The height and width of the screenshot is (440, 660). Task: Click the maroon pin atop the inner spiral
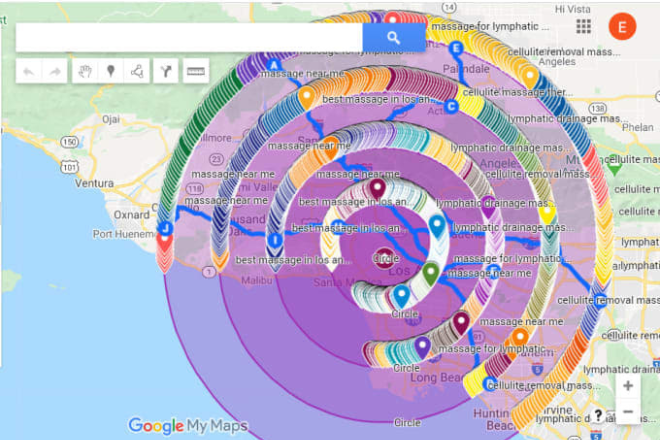(377, 189)
